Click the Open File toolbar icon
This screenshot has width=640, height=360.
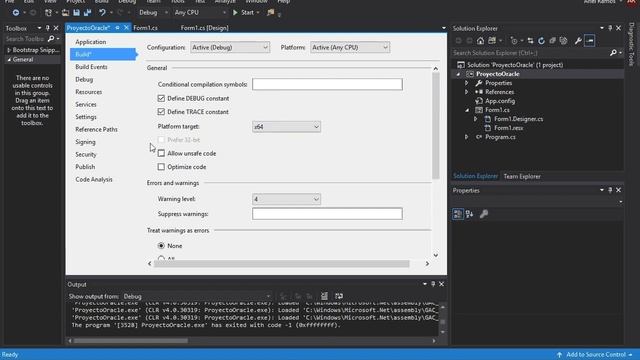tap(65, 13)
